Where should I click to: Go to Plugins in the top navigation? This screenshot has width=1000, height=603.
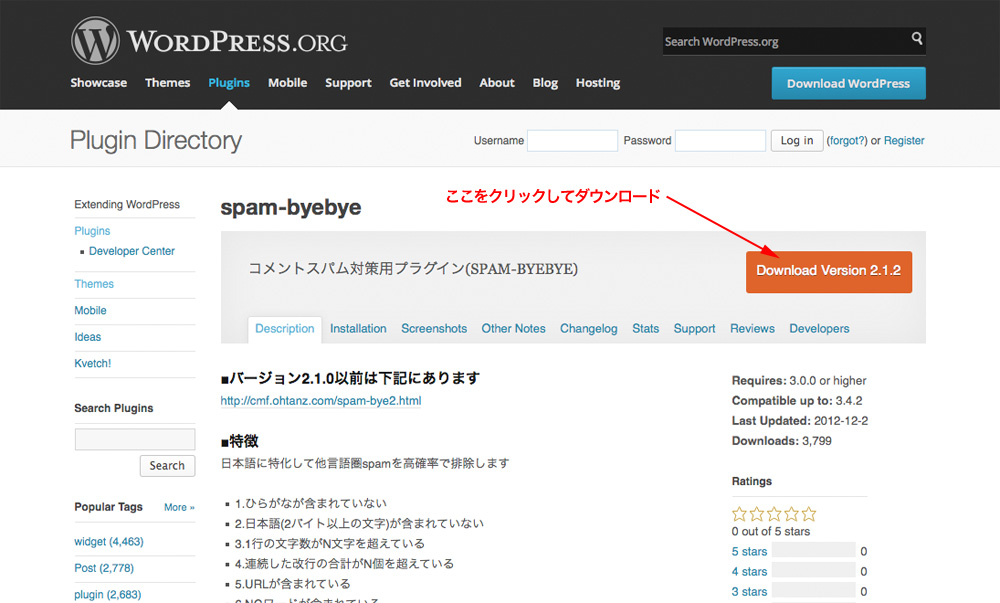(229, 83)
